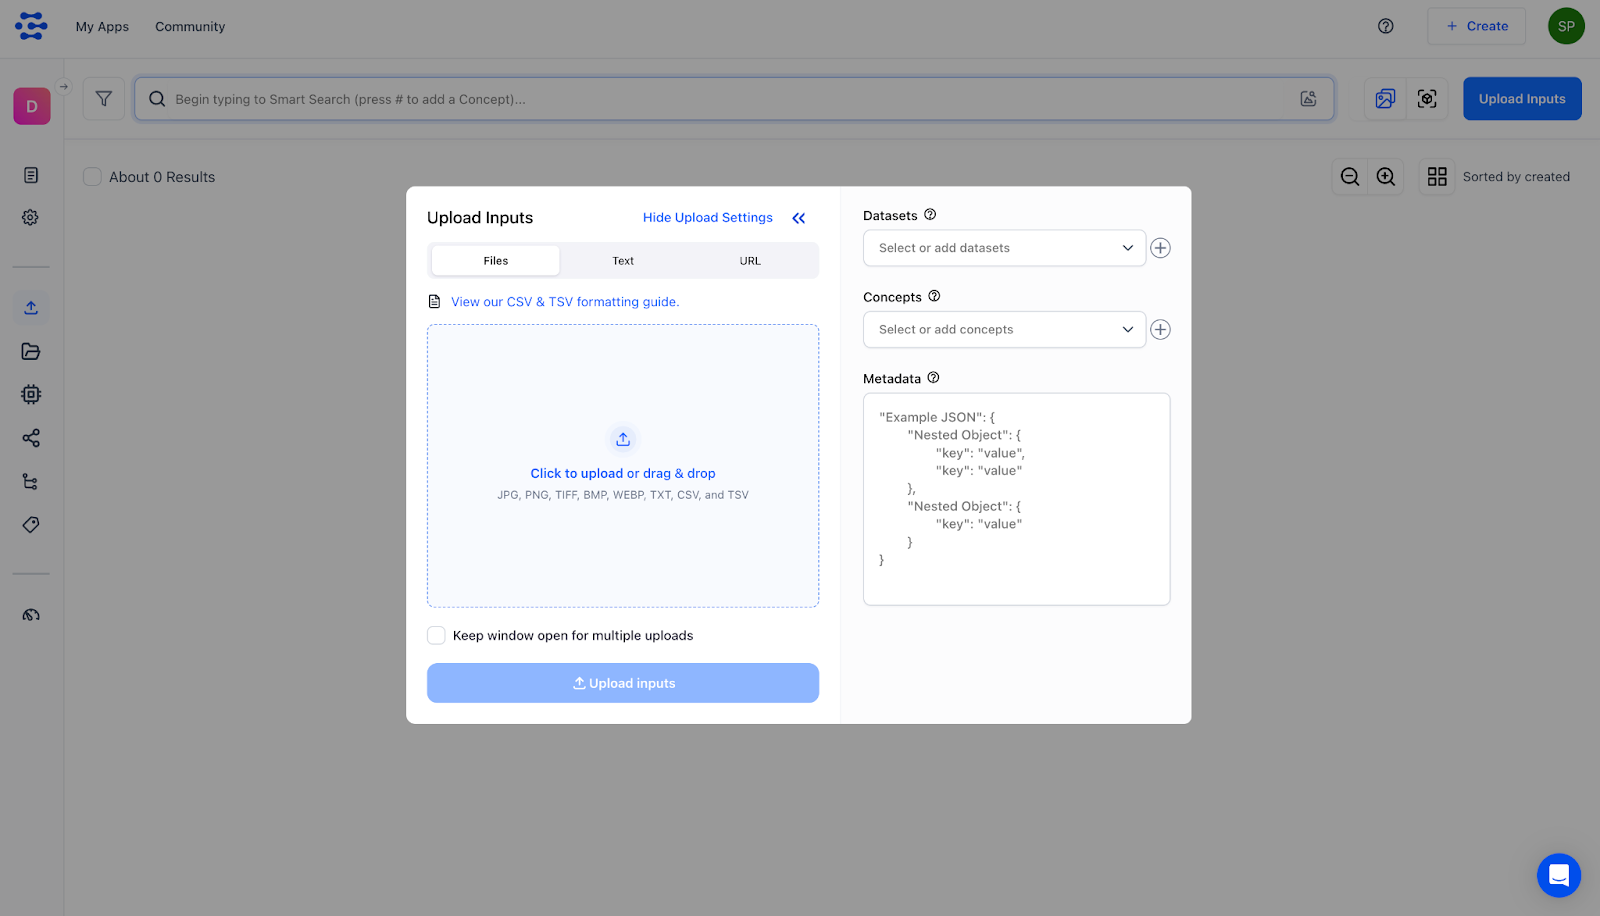Click the zoom out magnifier icon
This screenshot has width=1600, height=916.
pos(1350,177)
